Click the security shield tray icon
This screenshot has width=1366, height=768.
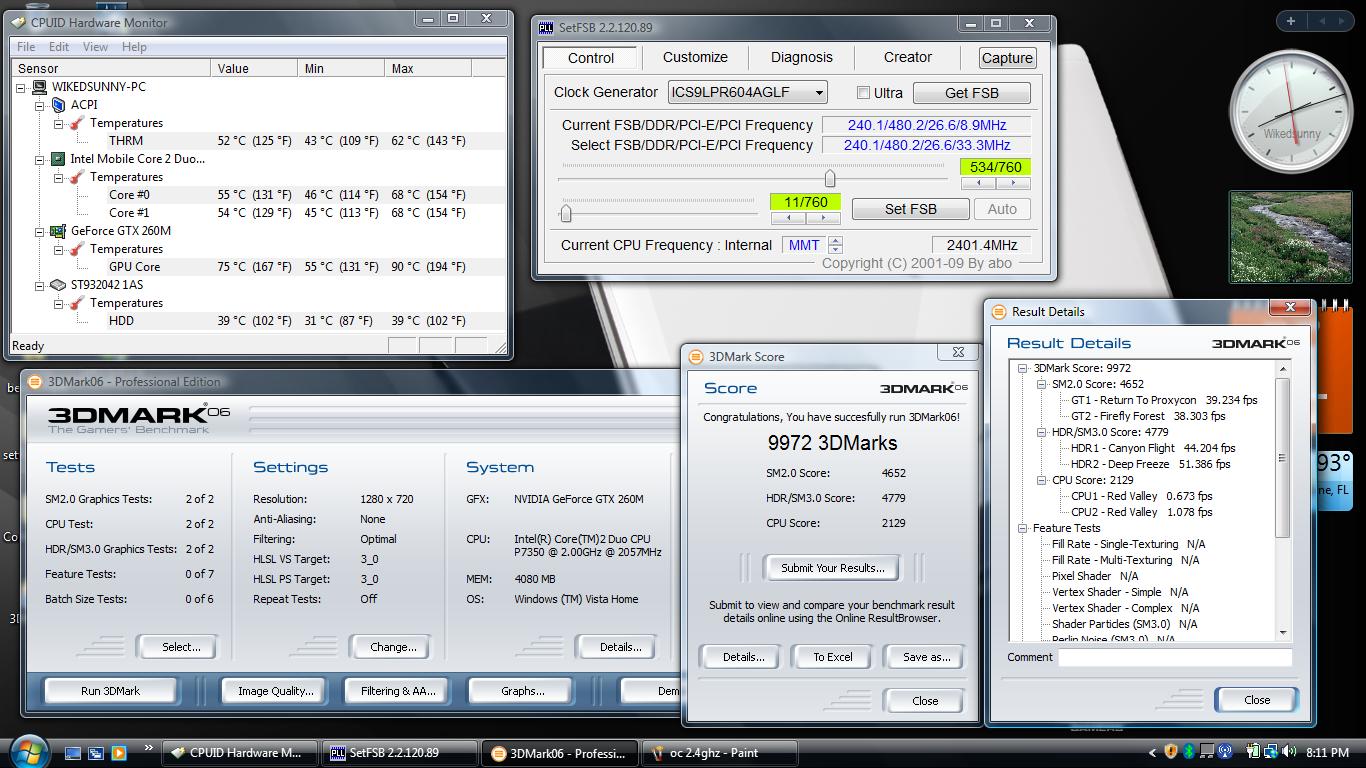click(x=1171, y=752)
